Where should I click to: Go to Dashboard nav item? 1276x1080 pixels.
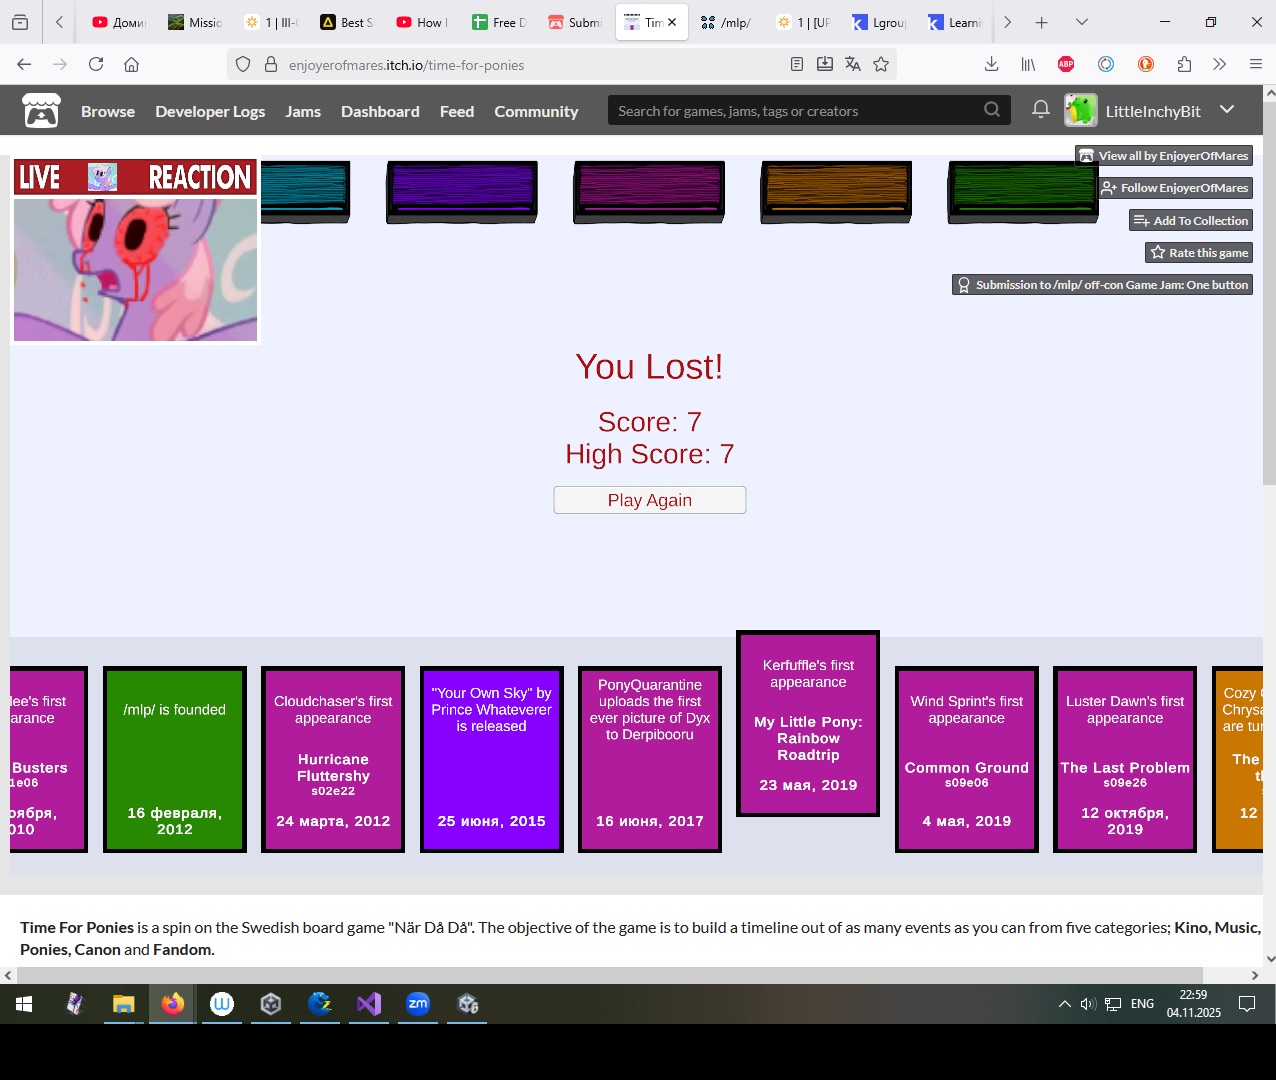click(380, 111)
